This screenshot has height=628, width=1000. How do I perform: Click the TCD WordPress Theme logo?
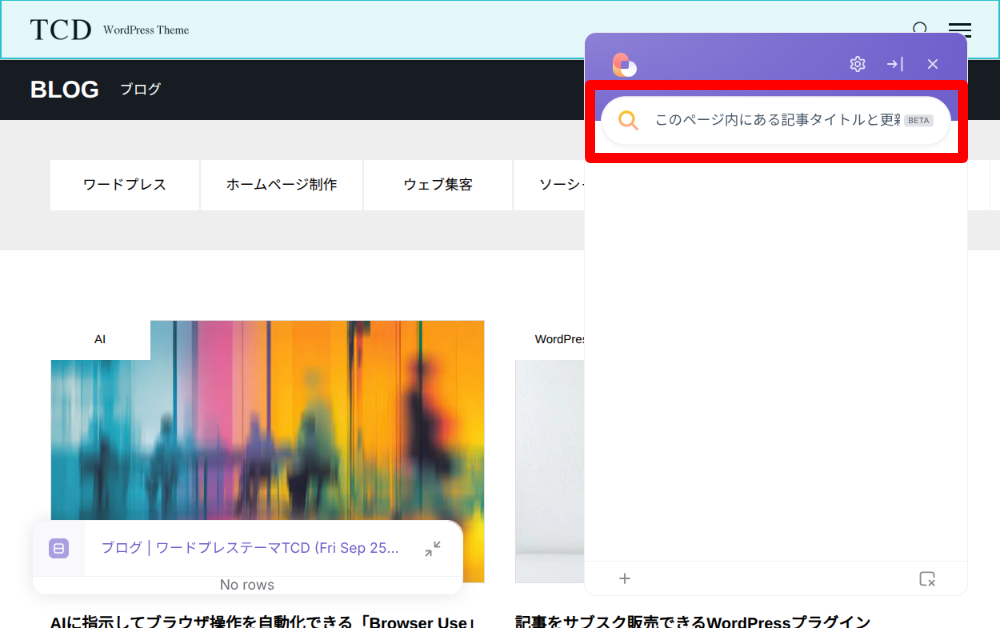point(109,29)
